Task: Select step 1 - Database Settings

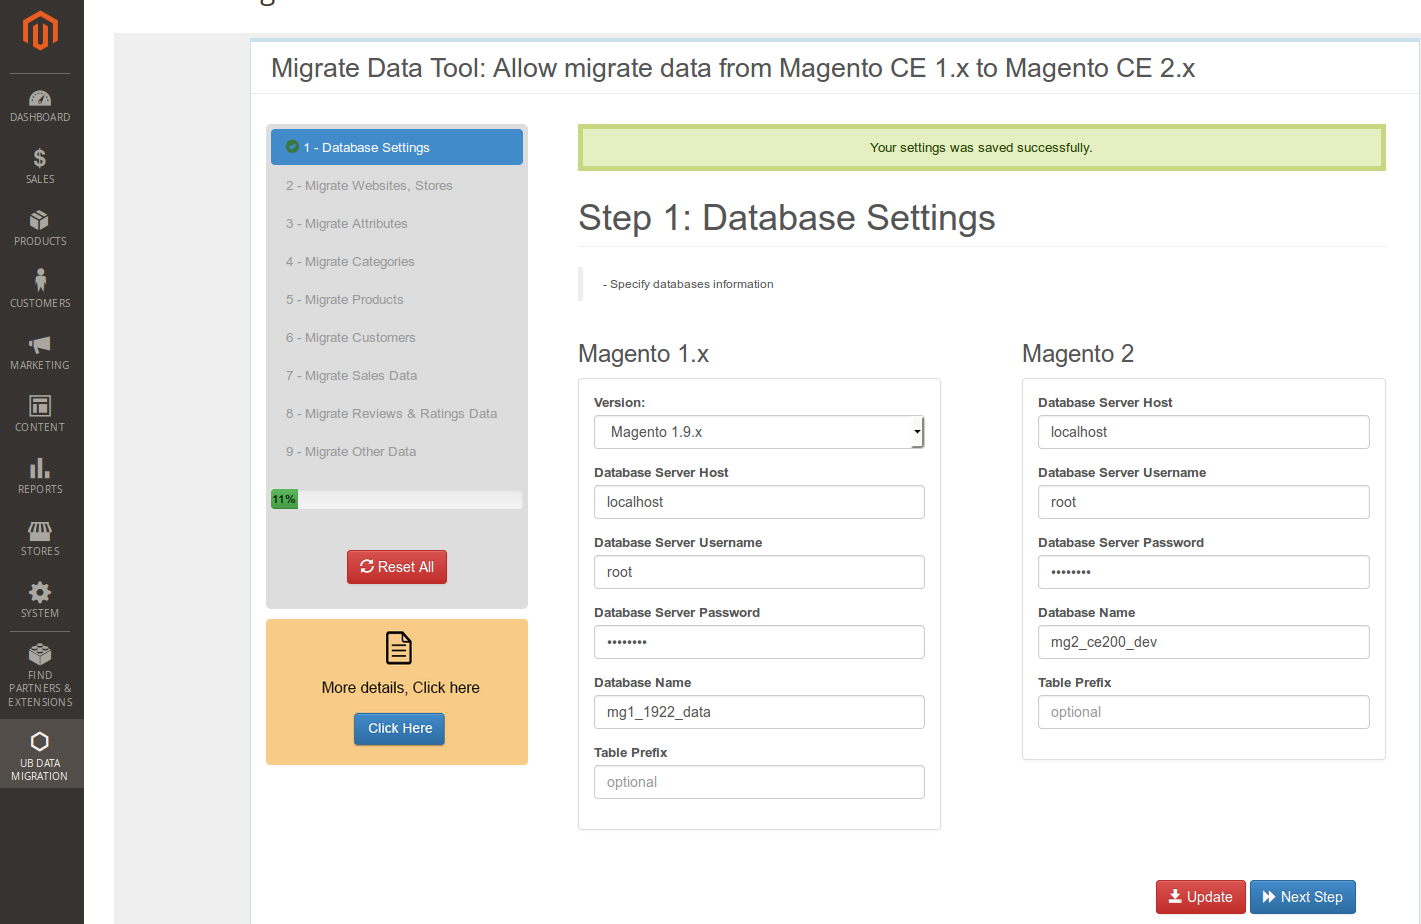Action: [x=397, y=147]
